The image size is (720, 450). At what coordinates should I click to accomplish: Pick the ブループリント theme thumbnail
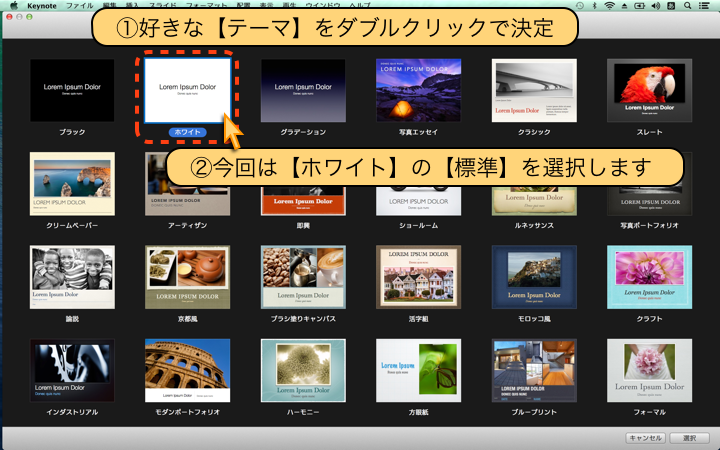tap(534, 371)
